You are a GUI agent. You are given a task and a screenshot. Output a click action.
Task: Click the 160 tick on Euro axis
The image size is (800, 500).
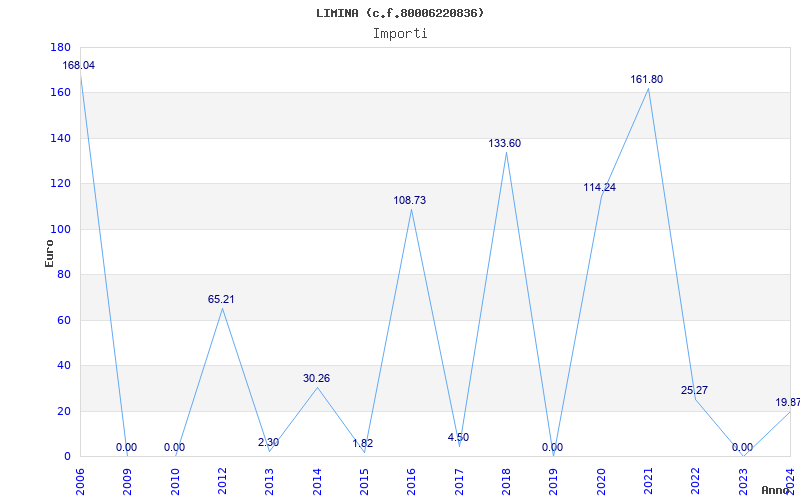click(60, 93)
